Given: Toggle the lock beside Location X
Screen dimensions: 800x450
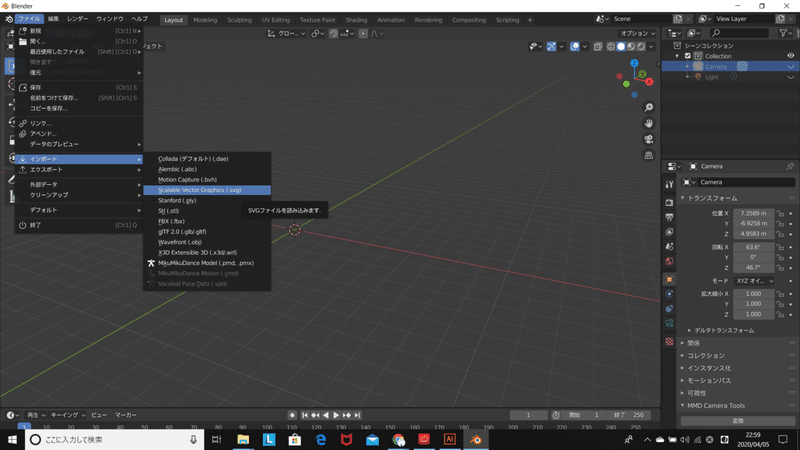Looking at the screenshot, I should pos(780,213).
